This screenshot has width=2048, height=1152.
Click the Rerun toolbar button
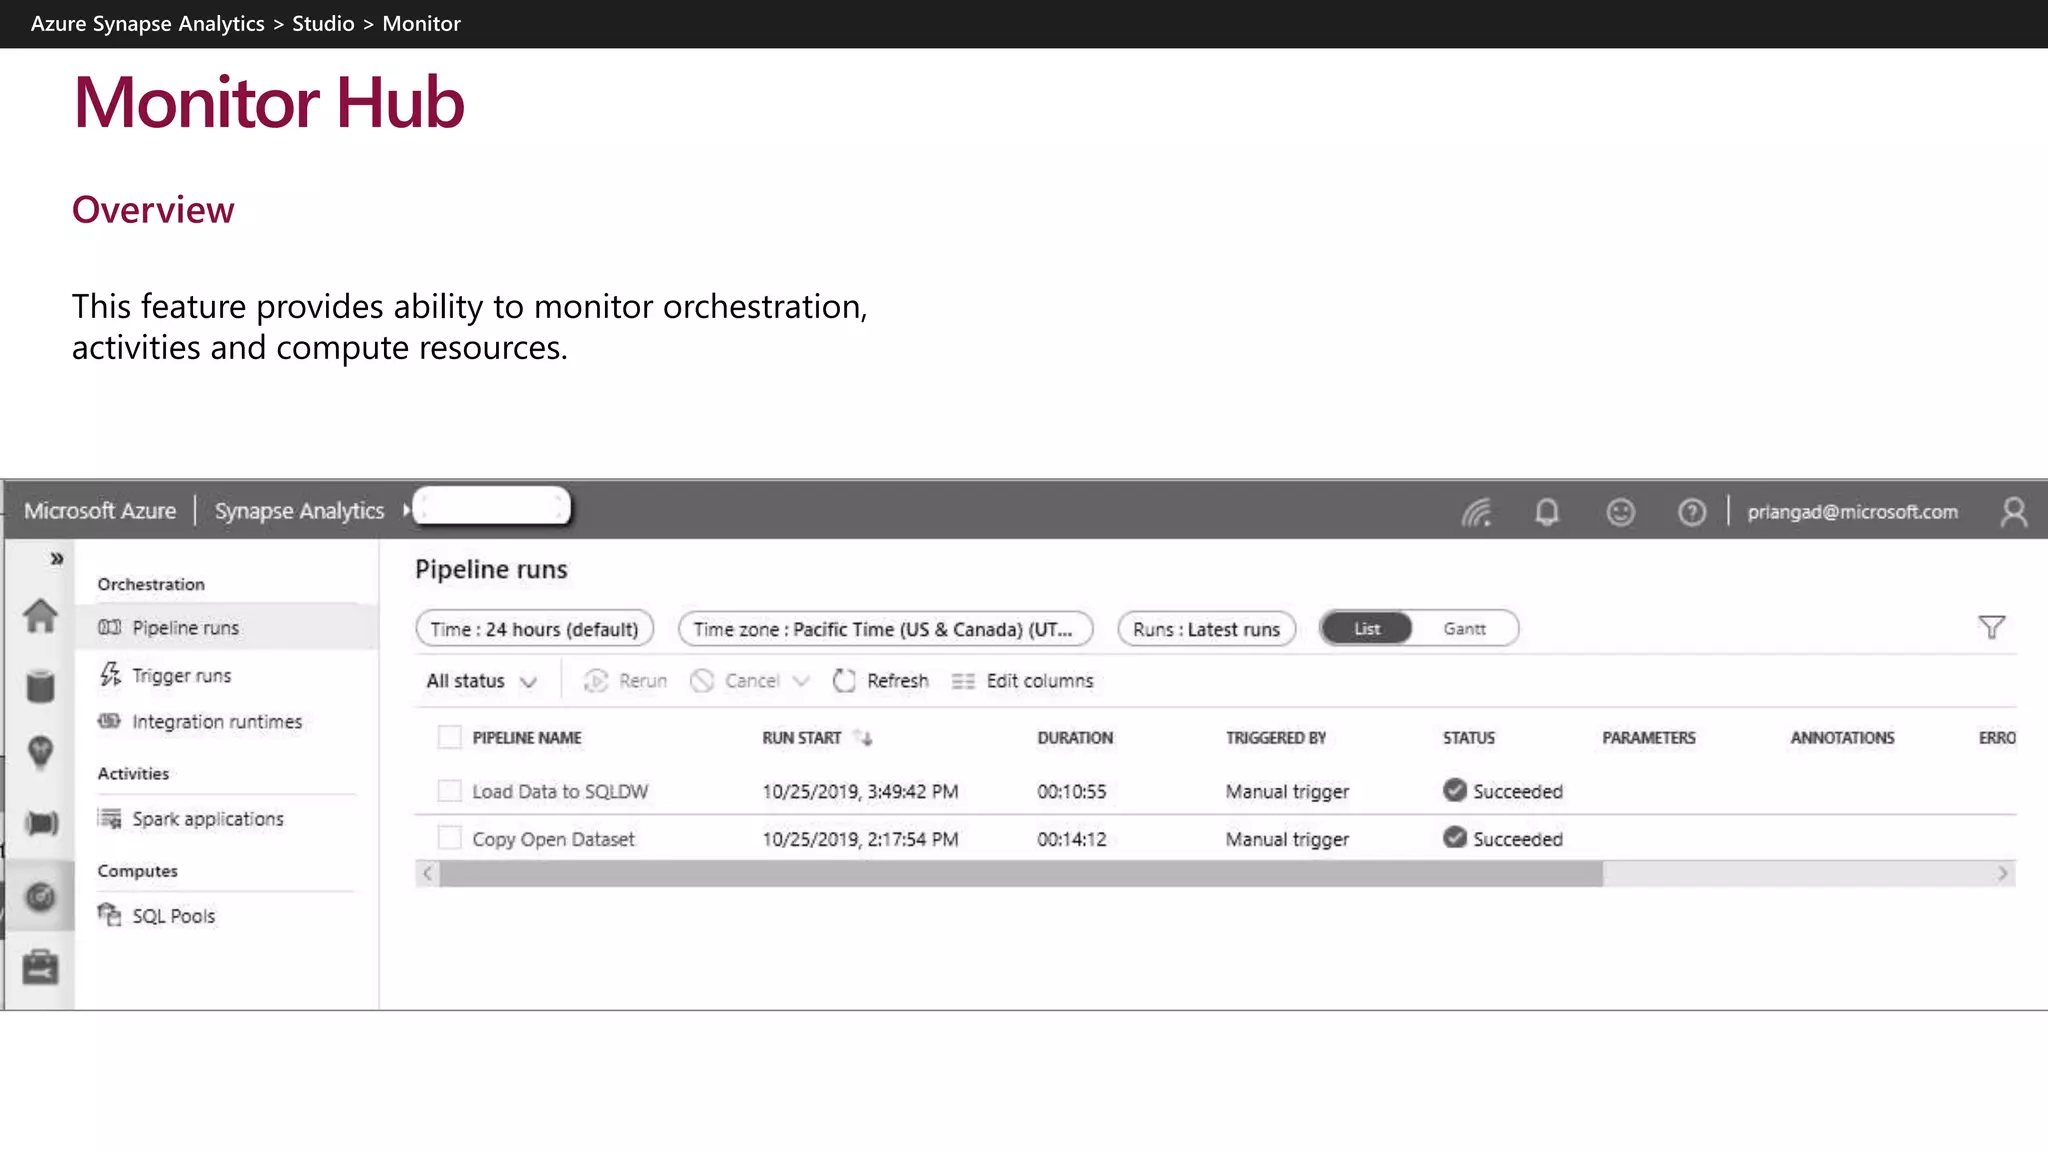click(x=625, y=681)
